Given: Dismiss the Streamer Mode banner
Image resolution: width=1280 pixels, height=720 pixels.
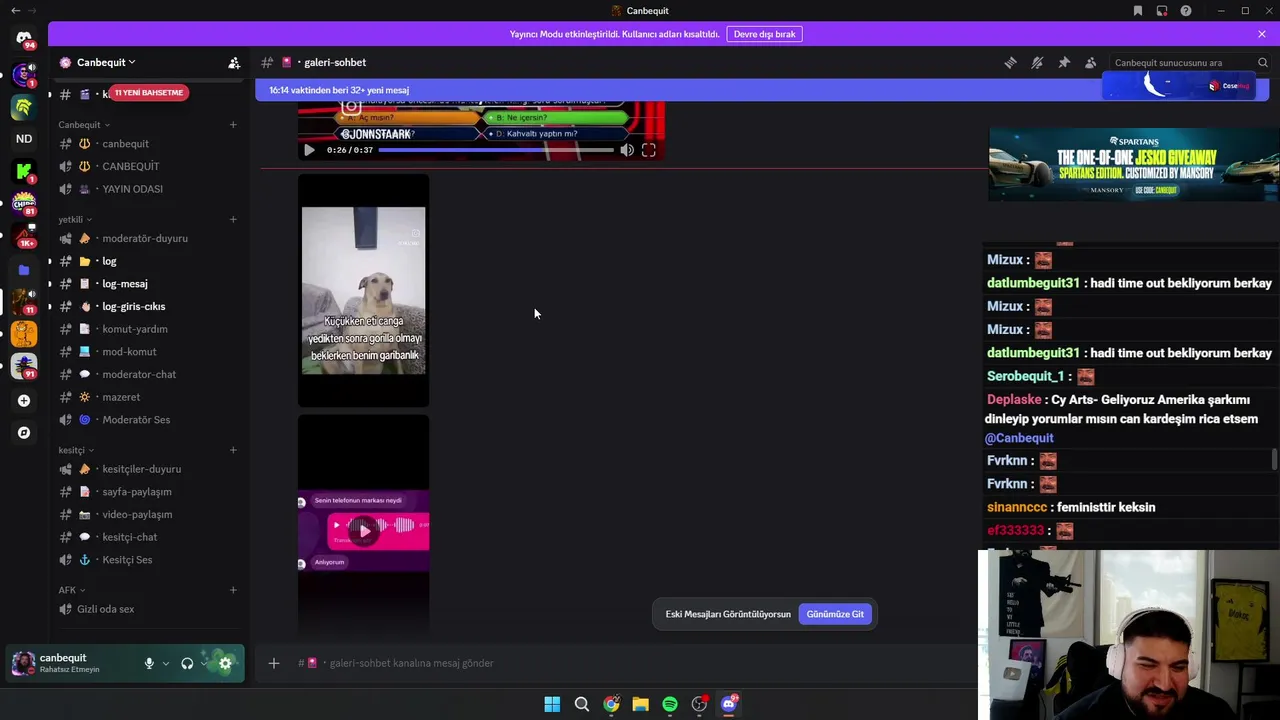Looking at the screenshot, I should [1262, 34].
